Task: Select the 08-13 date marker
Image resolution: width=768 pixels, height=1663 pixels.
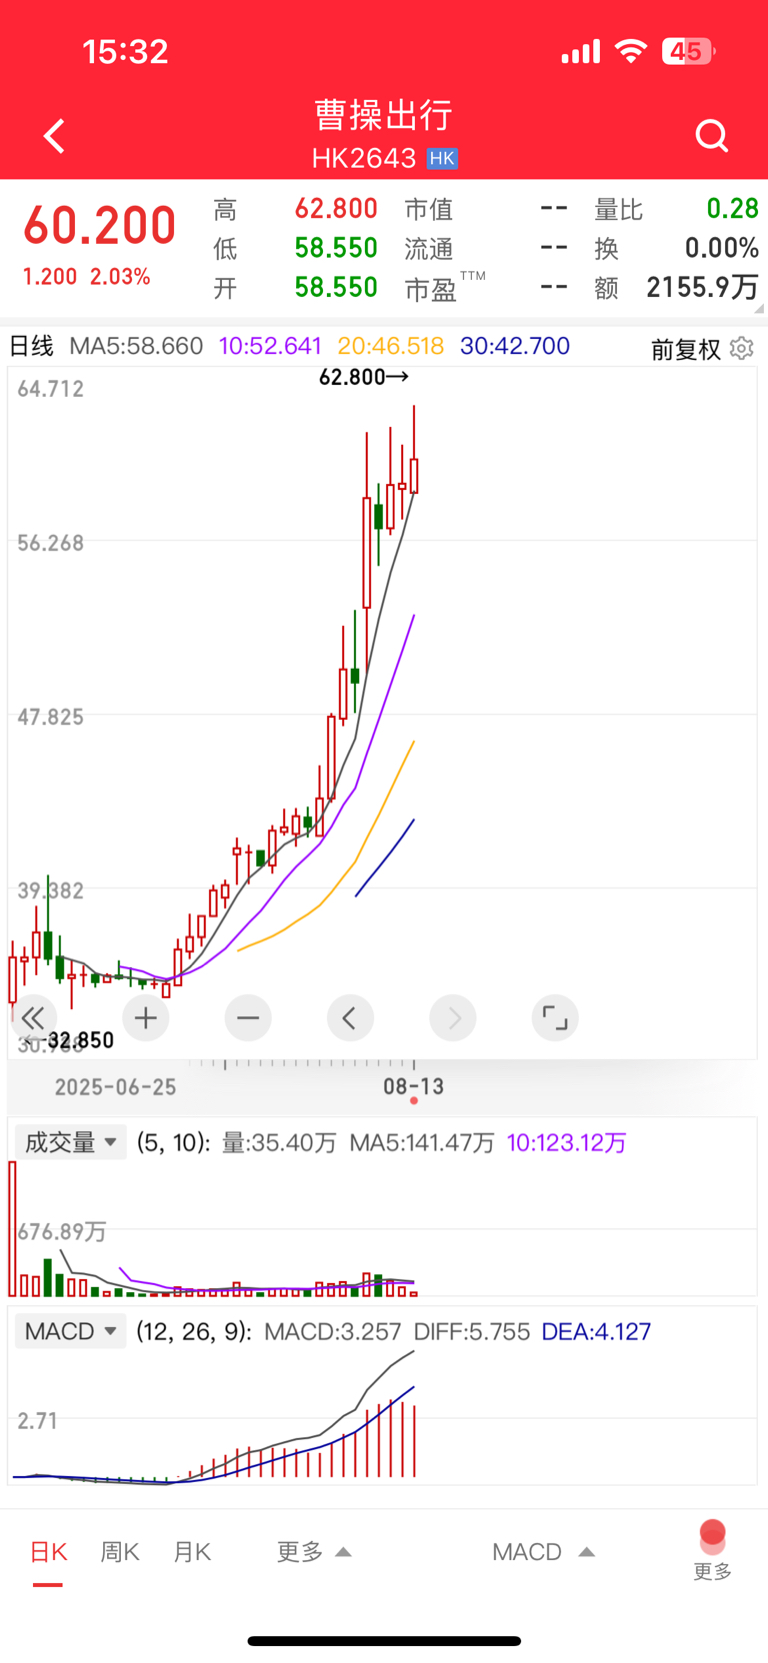Action: [x=414, y=1086]
